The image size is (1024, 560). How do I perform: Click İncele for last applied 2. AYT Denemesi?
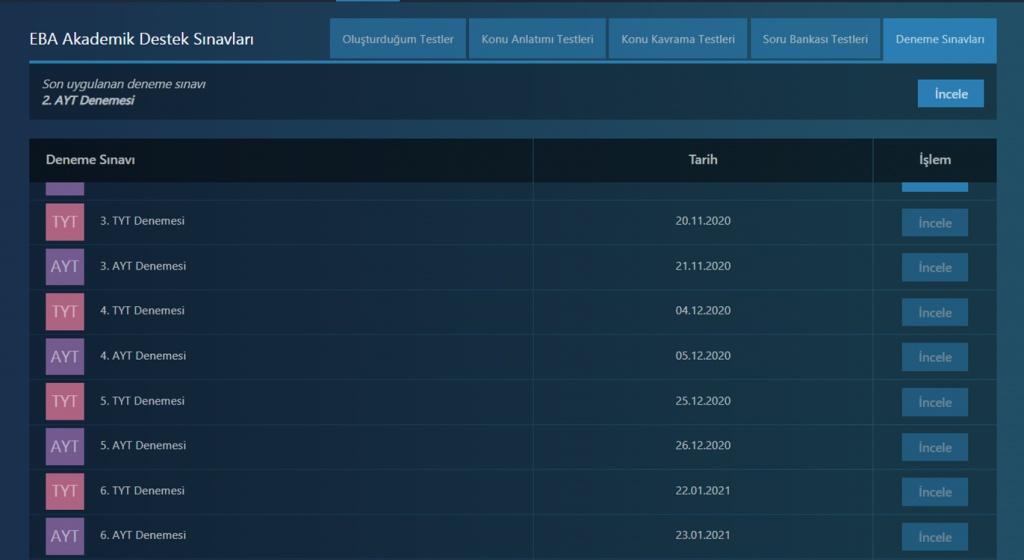[951, 93]
